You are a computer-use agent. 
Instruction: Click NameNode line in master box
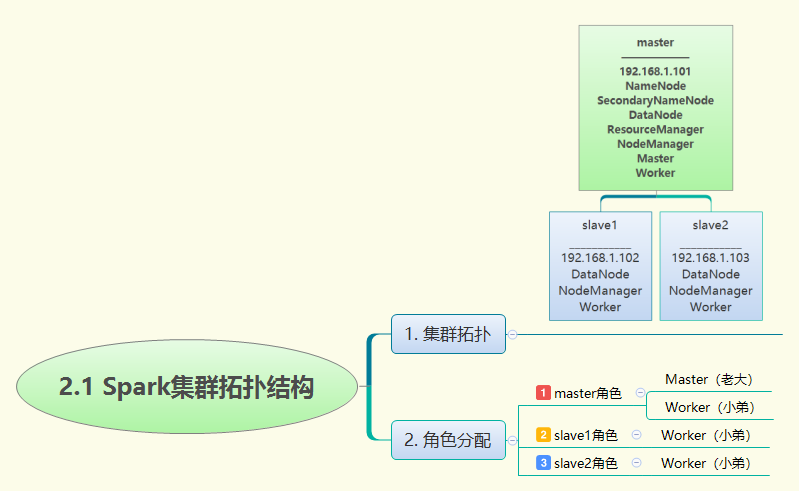click(x=655, y=86)
